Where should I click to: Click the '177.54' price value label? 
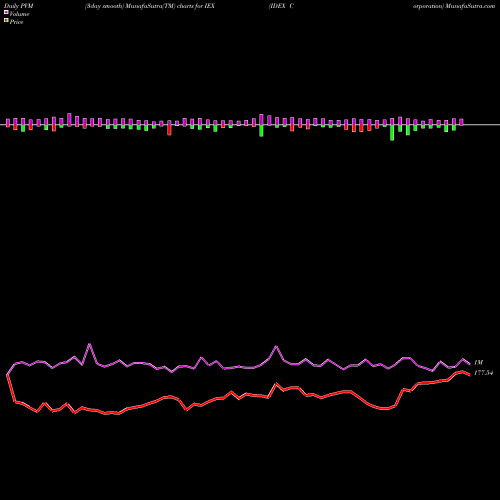click(x=483, y=373)
